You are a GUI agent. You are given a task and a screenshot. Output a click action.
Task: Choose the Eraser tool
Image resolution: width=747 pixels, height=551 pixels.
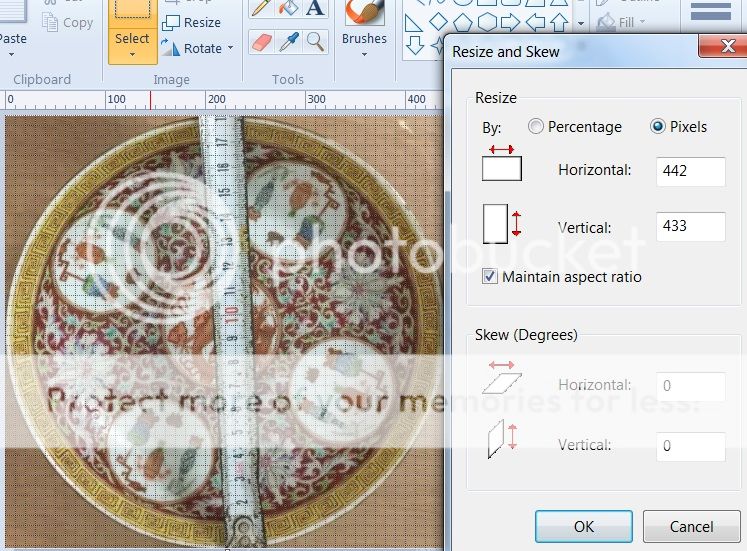(259, 41)
